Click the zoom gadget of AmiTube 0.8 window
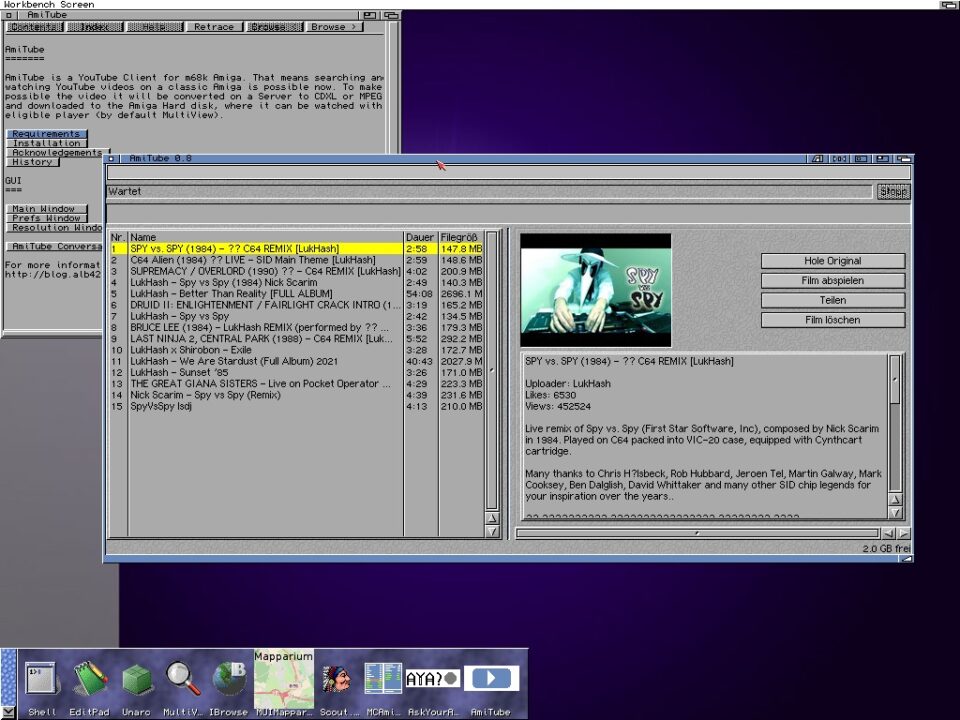 coord(882,159)
